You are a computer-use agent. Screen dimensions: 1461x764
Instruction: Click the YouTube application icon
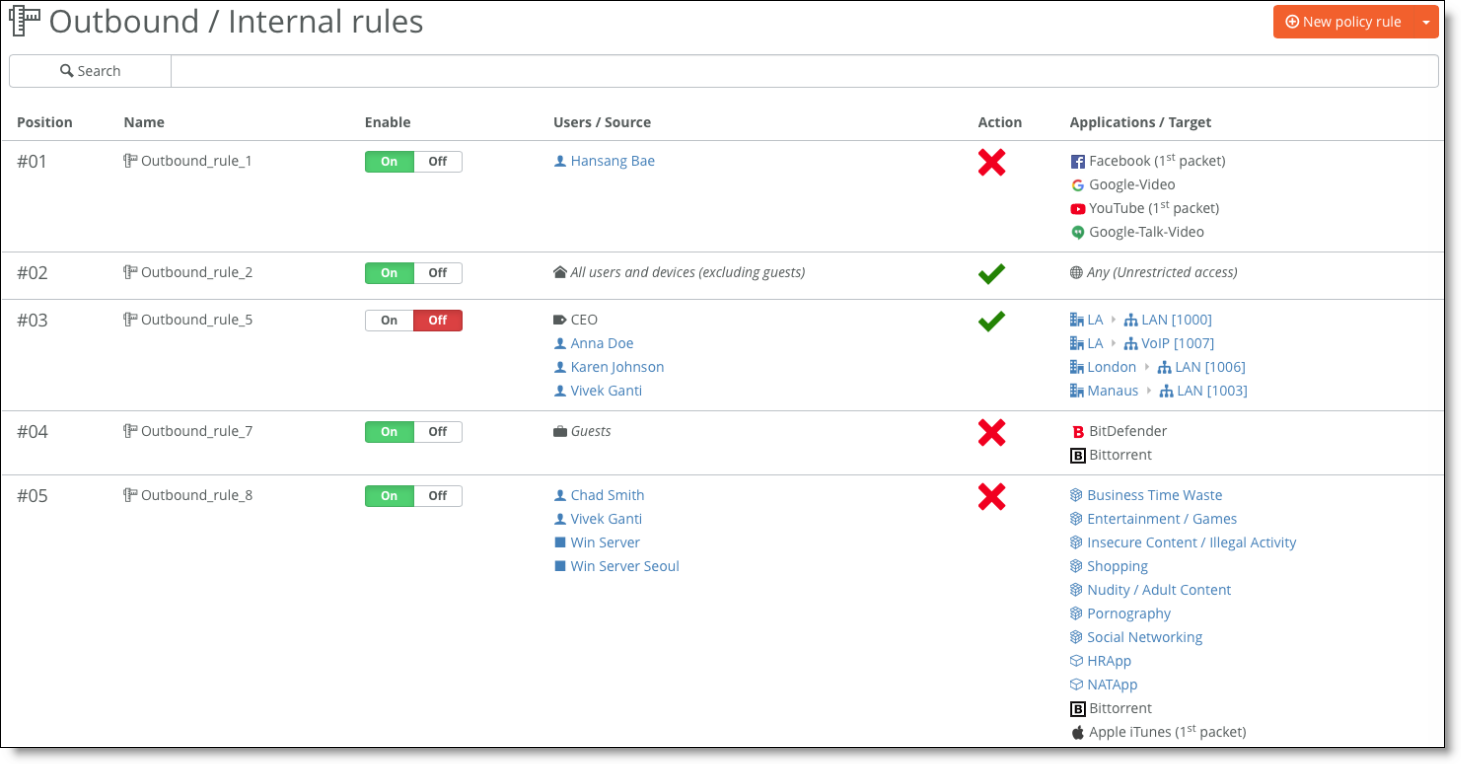(1077, 209)
